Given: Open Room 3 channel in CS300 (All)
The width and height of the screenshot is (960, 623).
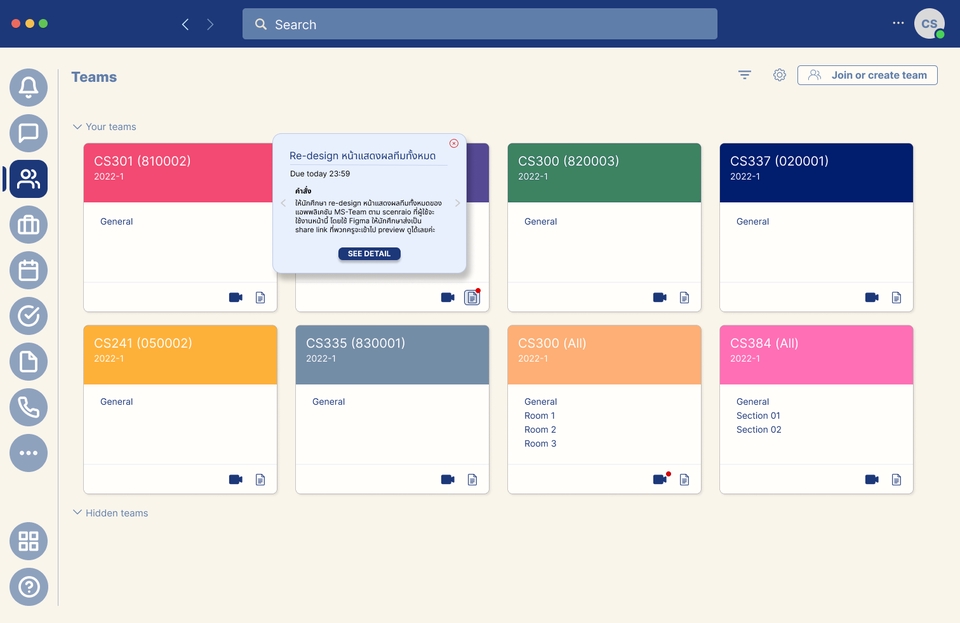Looking at the screenshot, I should 540,444.
